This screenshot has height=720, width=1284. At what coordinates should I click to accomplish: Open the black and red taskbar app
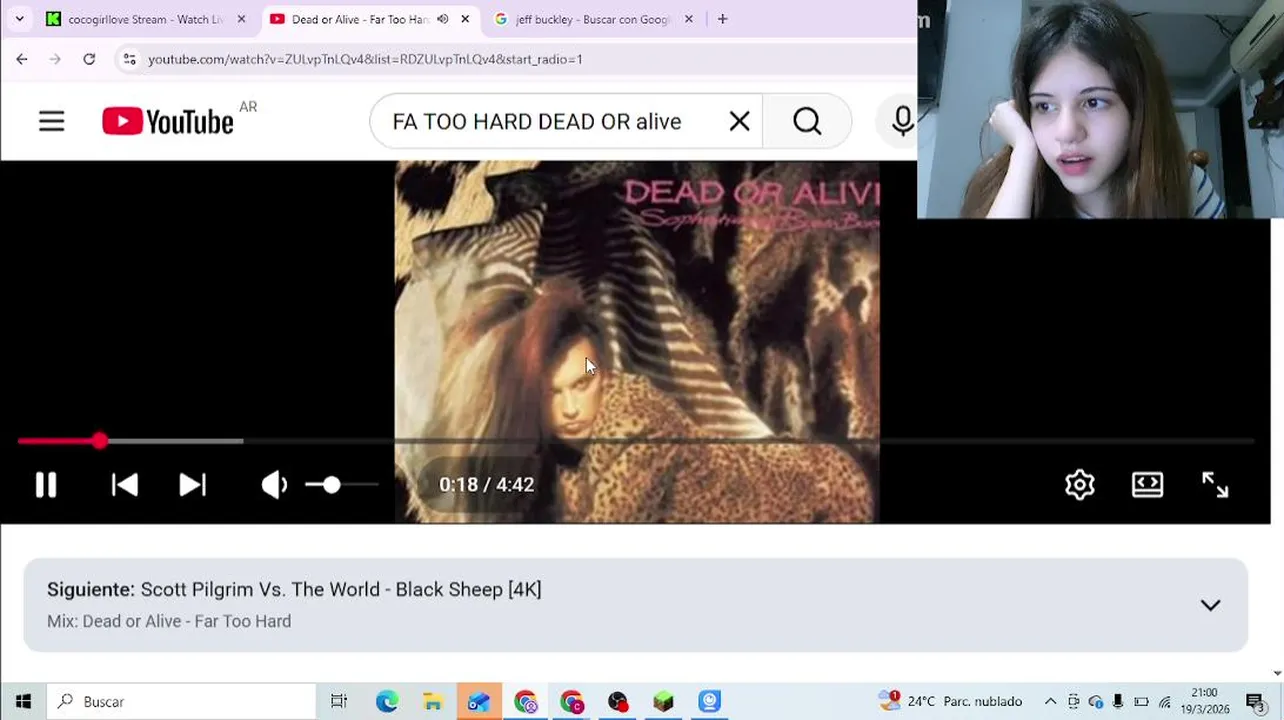[618, 702]
